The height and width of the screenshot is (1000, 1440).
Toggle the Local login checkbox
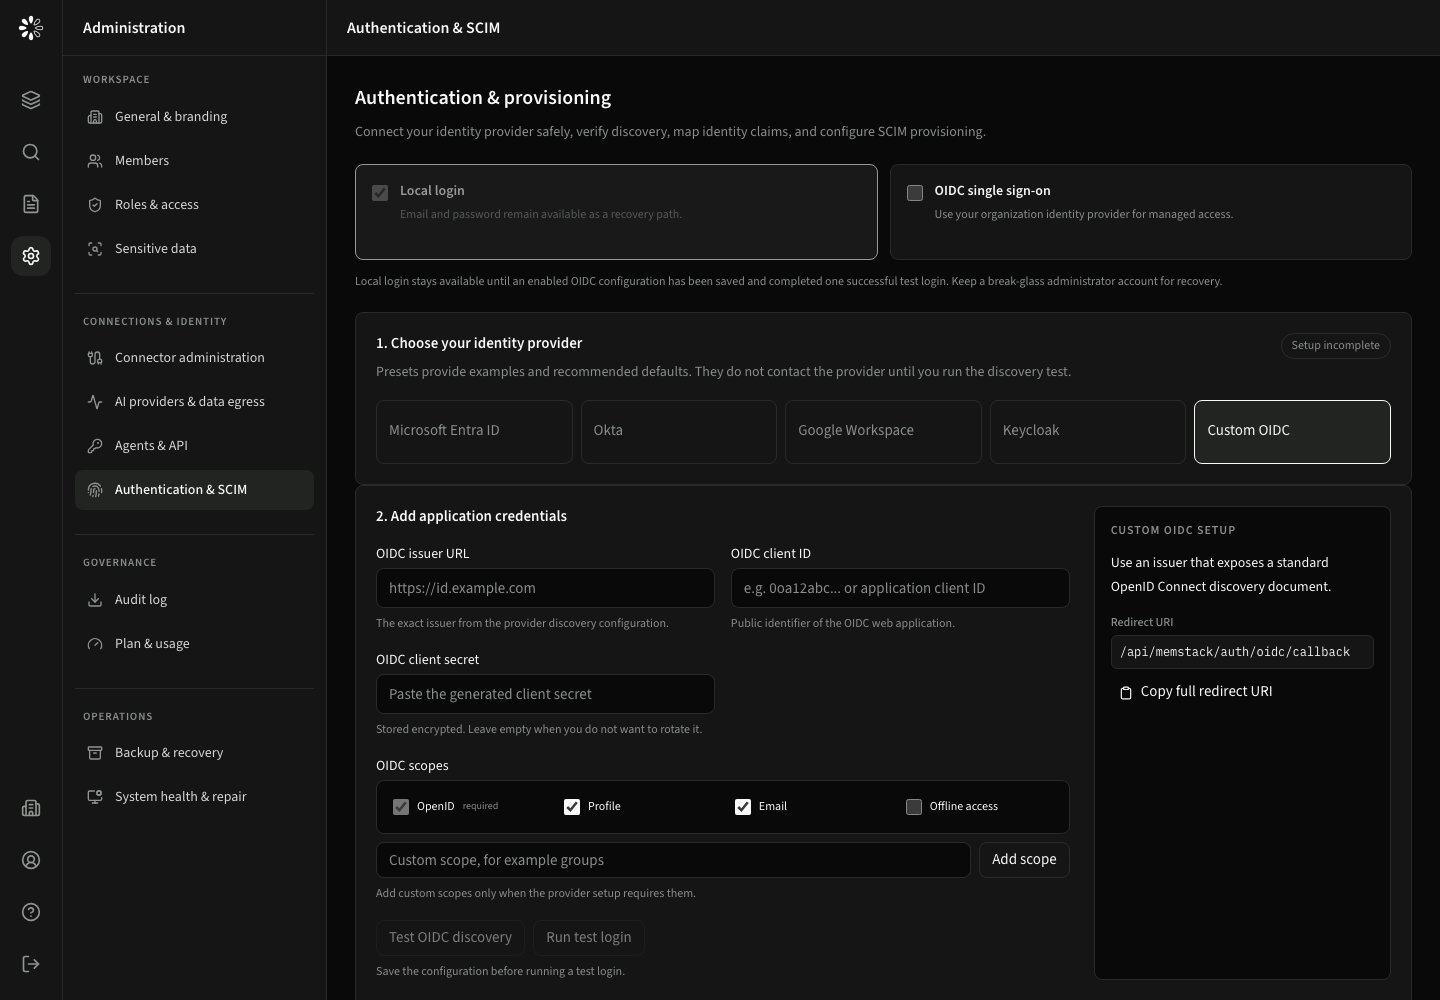(x=380, y=193)
